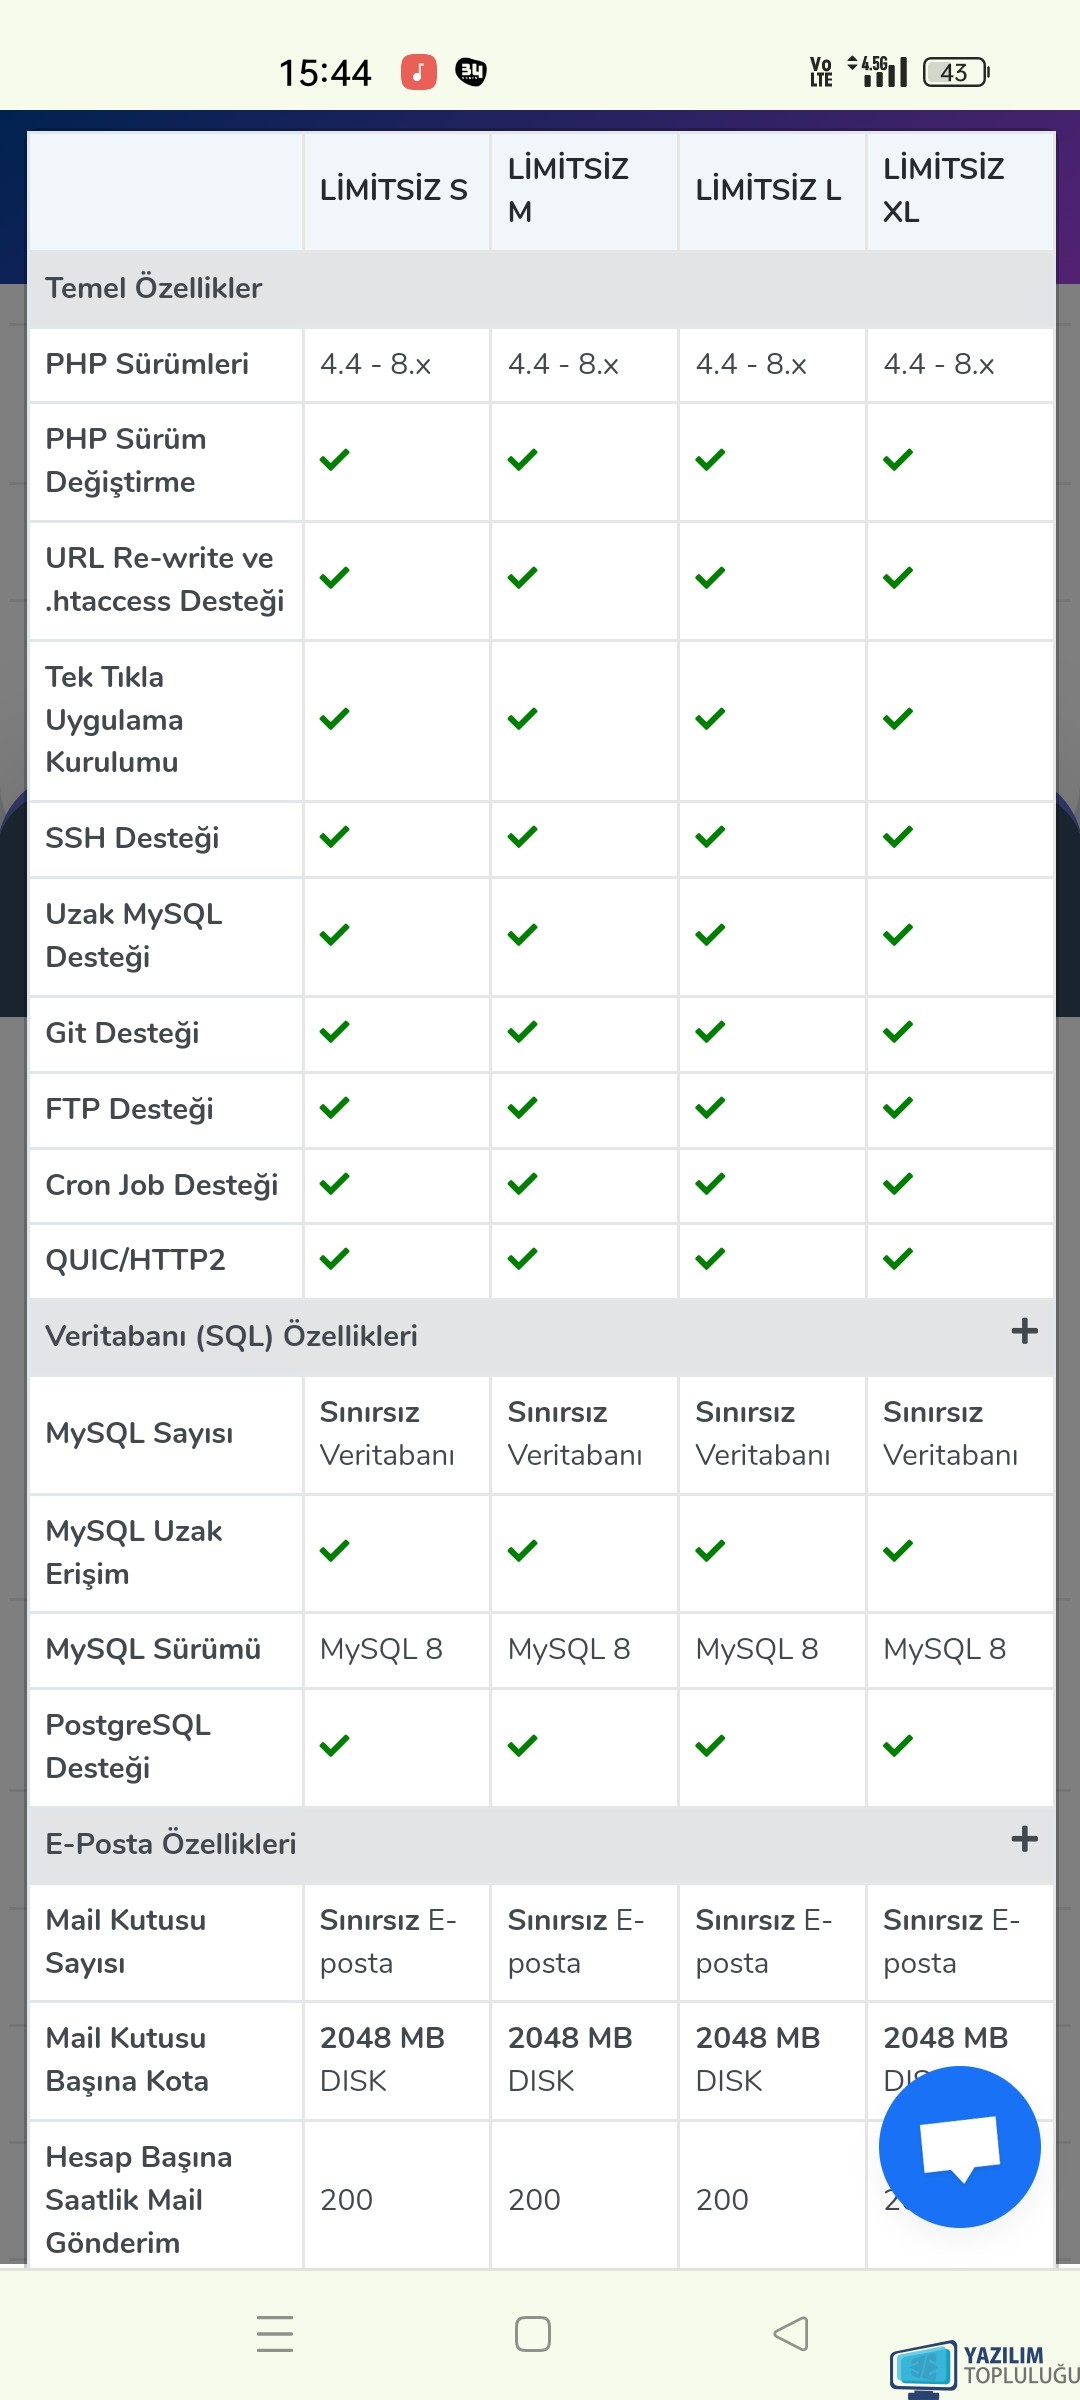Screen dimensions: 1080x2400
Task: Click the Git Desteği row label
Action: tap(122, 1033)
